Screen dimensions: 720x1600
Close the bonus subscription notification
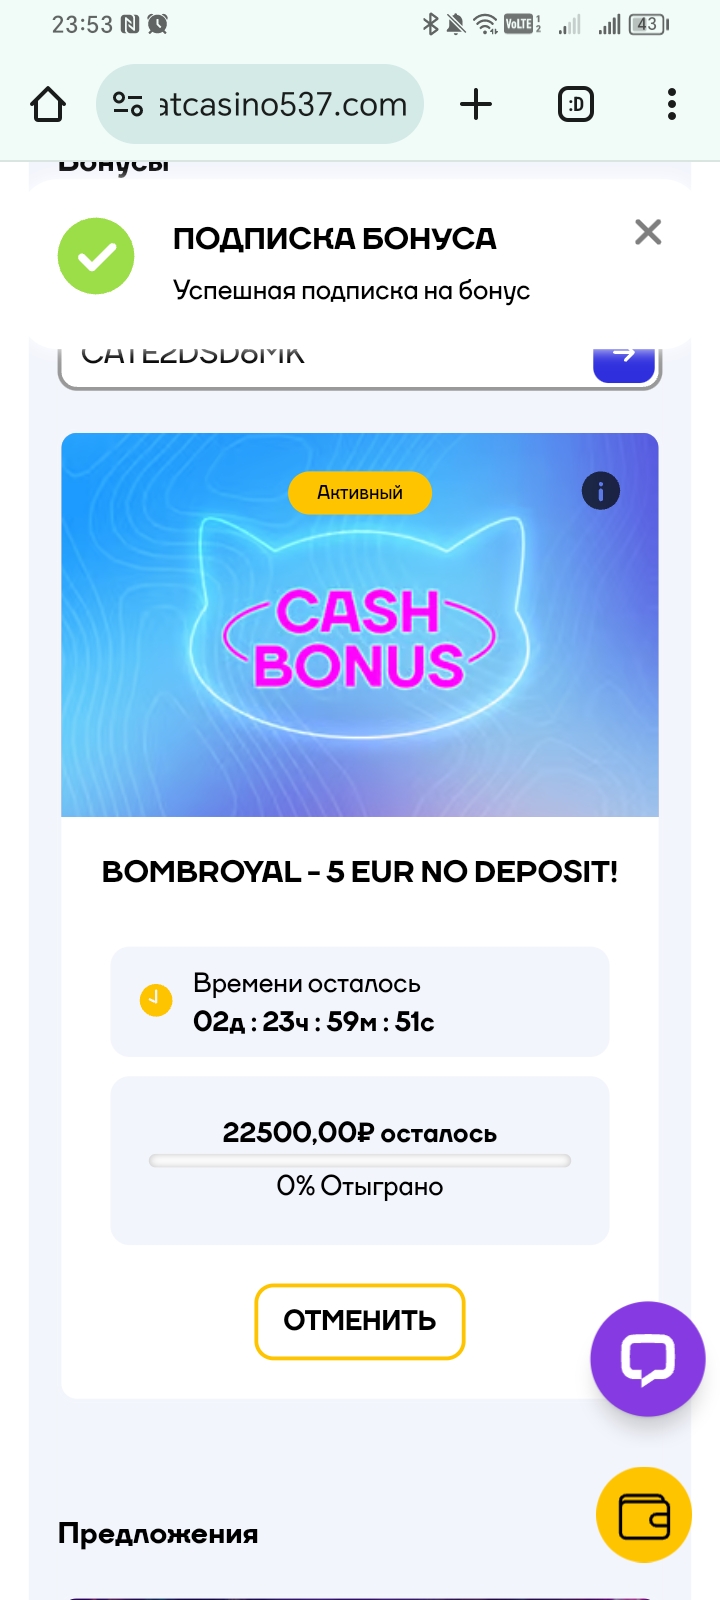coord(648,232)
